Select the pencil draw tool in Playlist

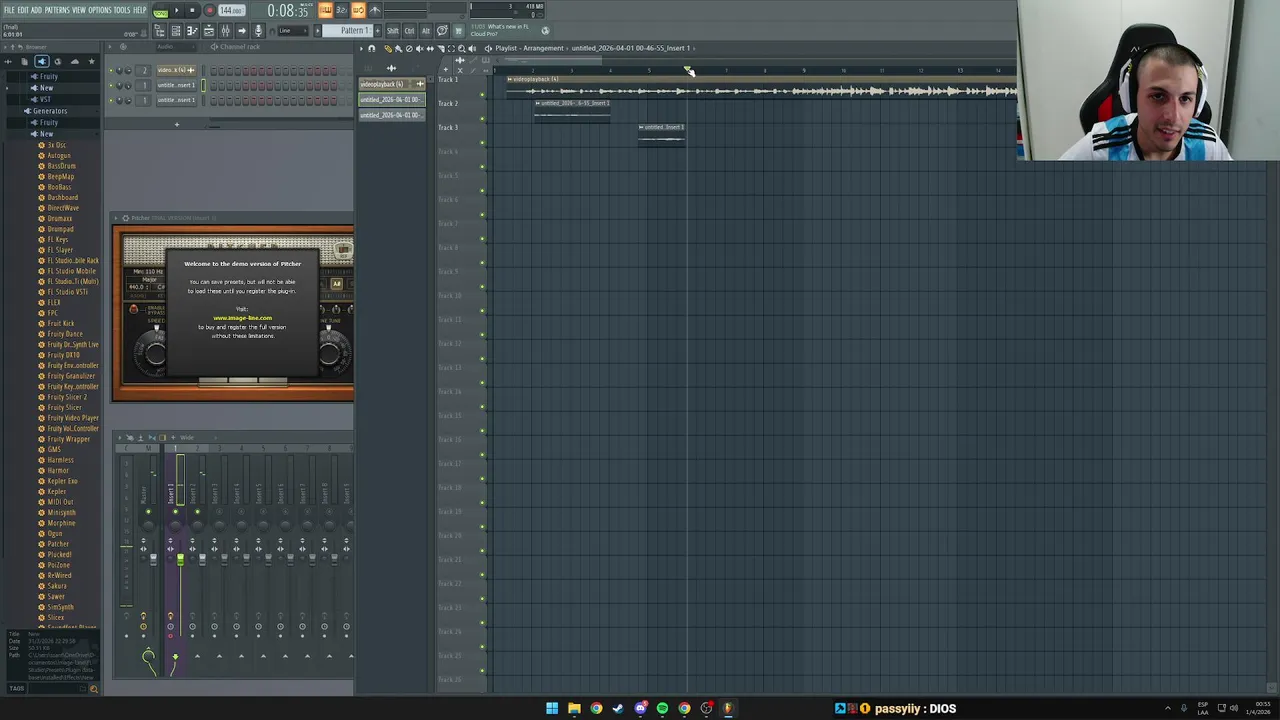pyautogui.click(x=387, y=48)
